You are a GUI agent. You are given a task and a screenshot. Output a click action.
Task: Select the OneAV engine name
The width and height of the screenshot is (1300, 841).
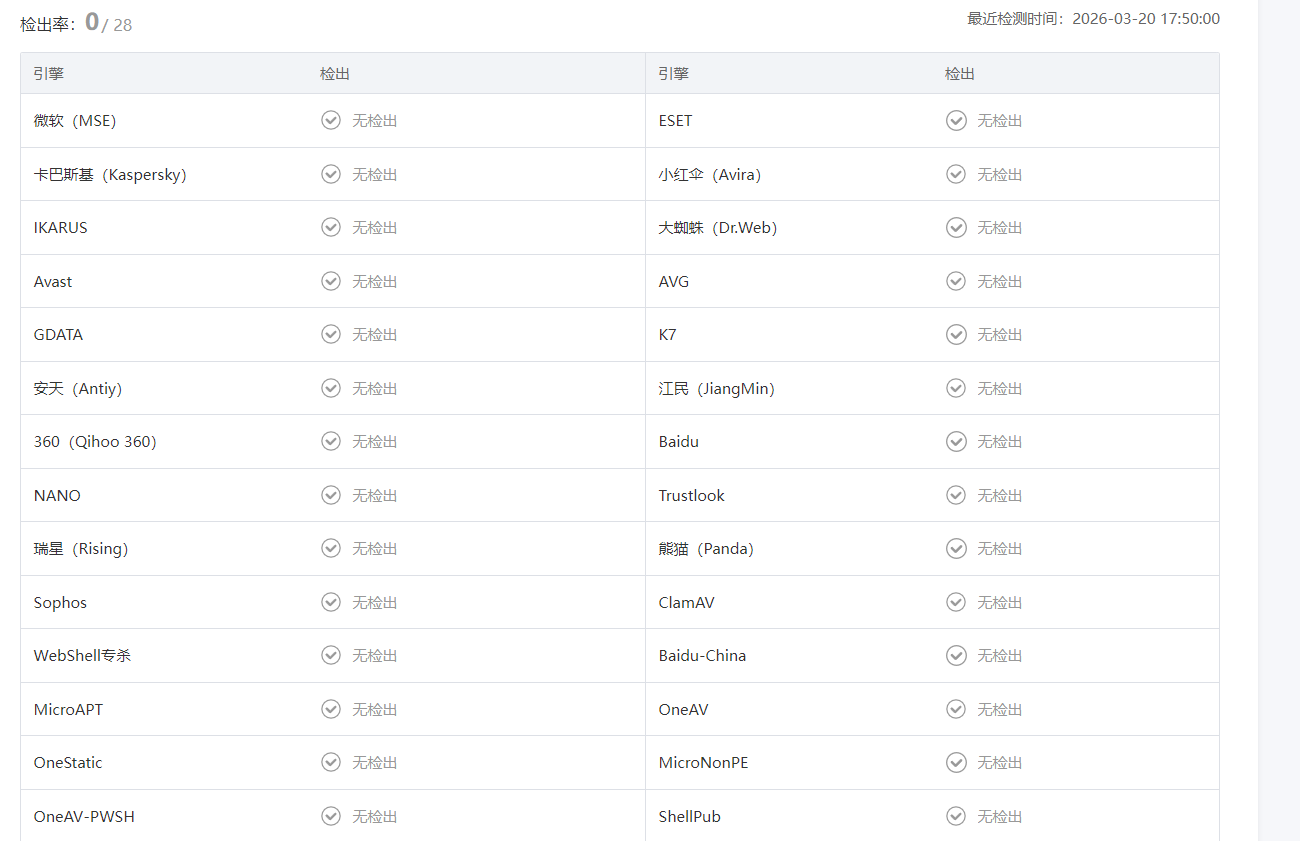[x=683, y=709]
